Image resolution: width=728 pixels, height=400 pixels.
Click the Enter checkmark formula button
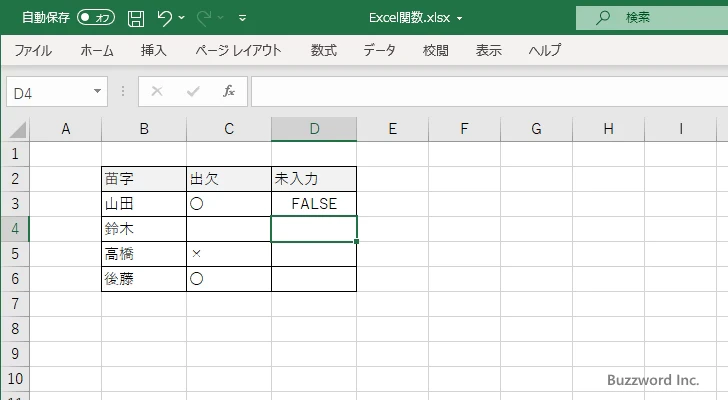[193, 91]
